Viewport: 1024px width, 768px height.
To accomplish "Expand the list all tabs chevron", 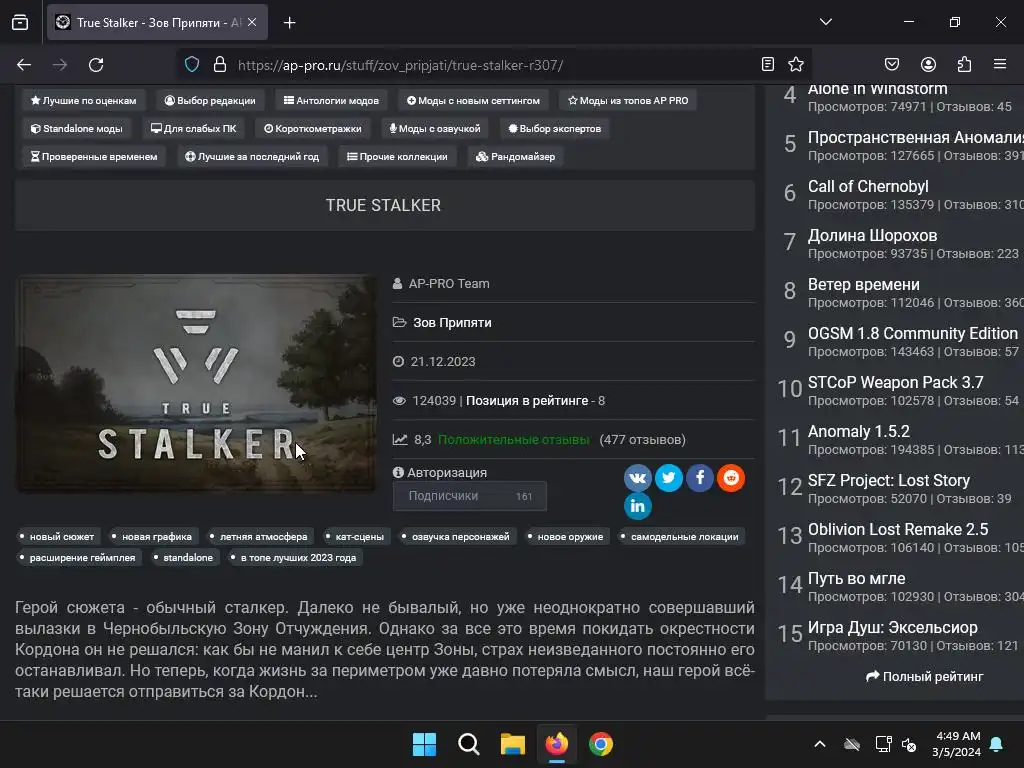I will point(825,22).
